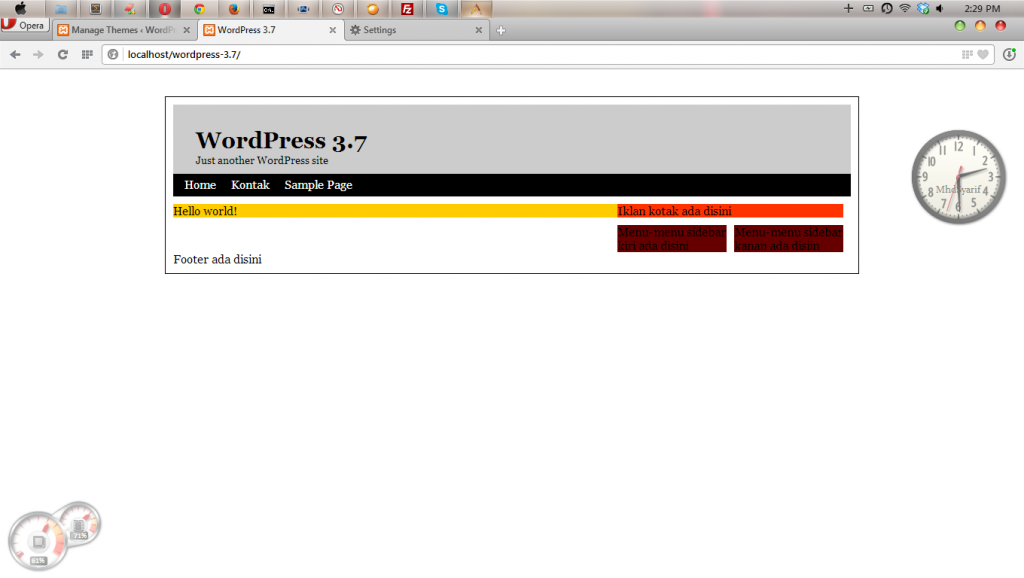Screen dimensions: 1024x578
Task: Open the red eraser app icon in the dock
Action: 130,9
